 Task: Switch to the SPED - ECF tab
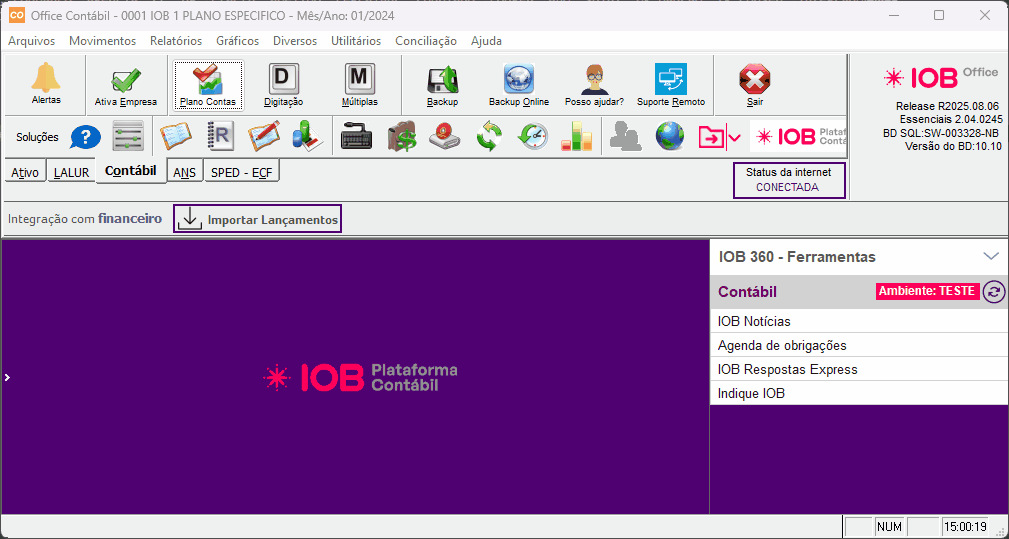[242, 172]
